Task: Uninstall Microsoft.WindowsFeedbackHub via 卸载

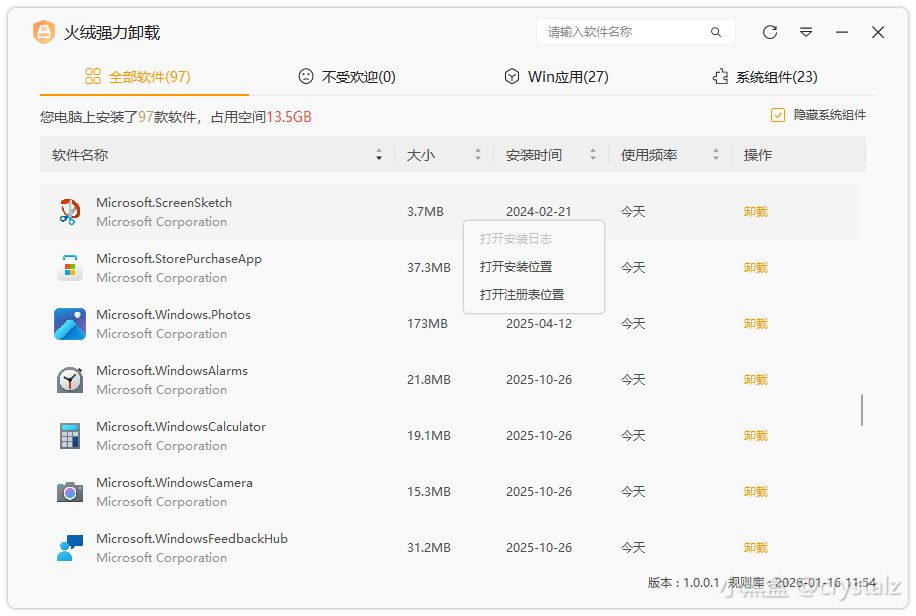Action: pos(755,548)
